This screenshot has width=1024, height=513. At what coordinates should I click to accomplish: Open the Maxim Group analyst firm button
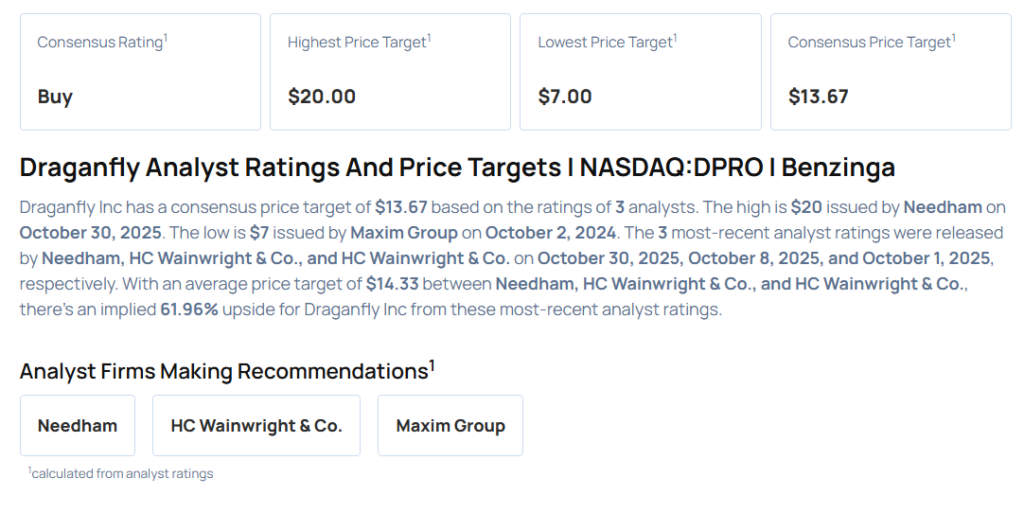pyautogui.click(x=450, y=425)
